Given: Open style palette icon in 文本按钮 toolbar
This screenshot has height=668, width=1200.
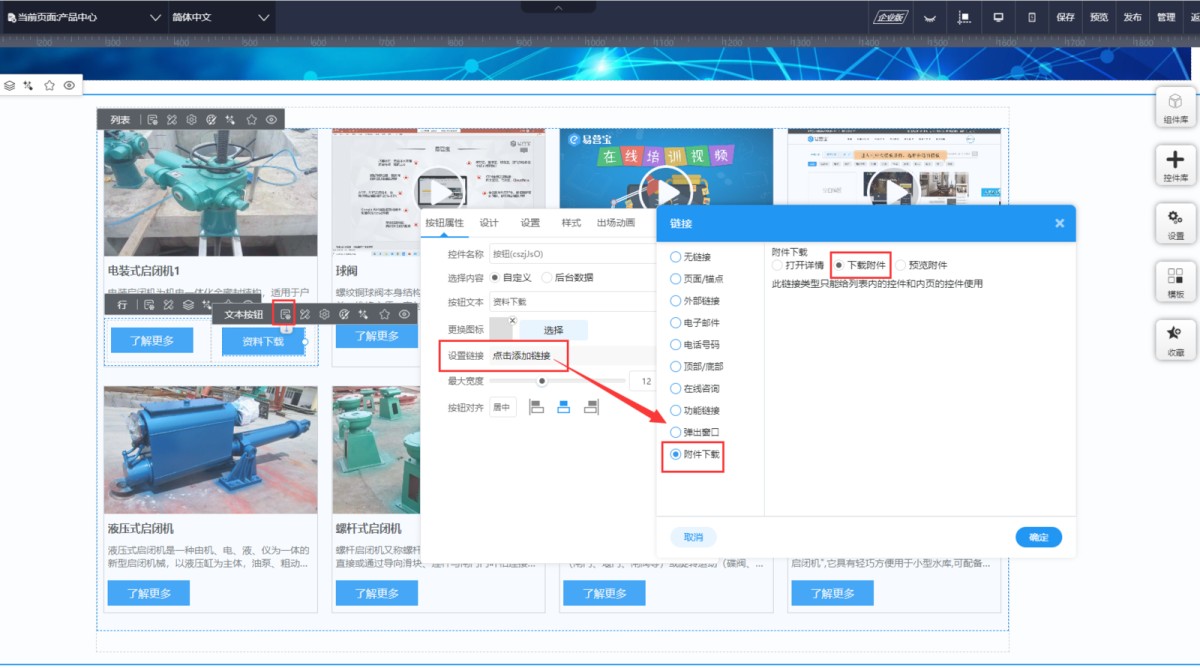Looking at the screenshot, I should click(x=345, y=314).
